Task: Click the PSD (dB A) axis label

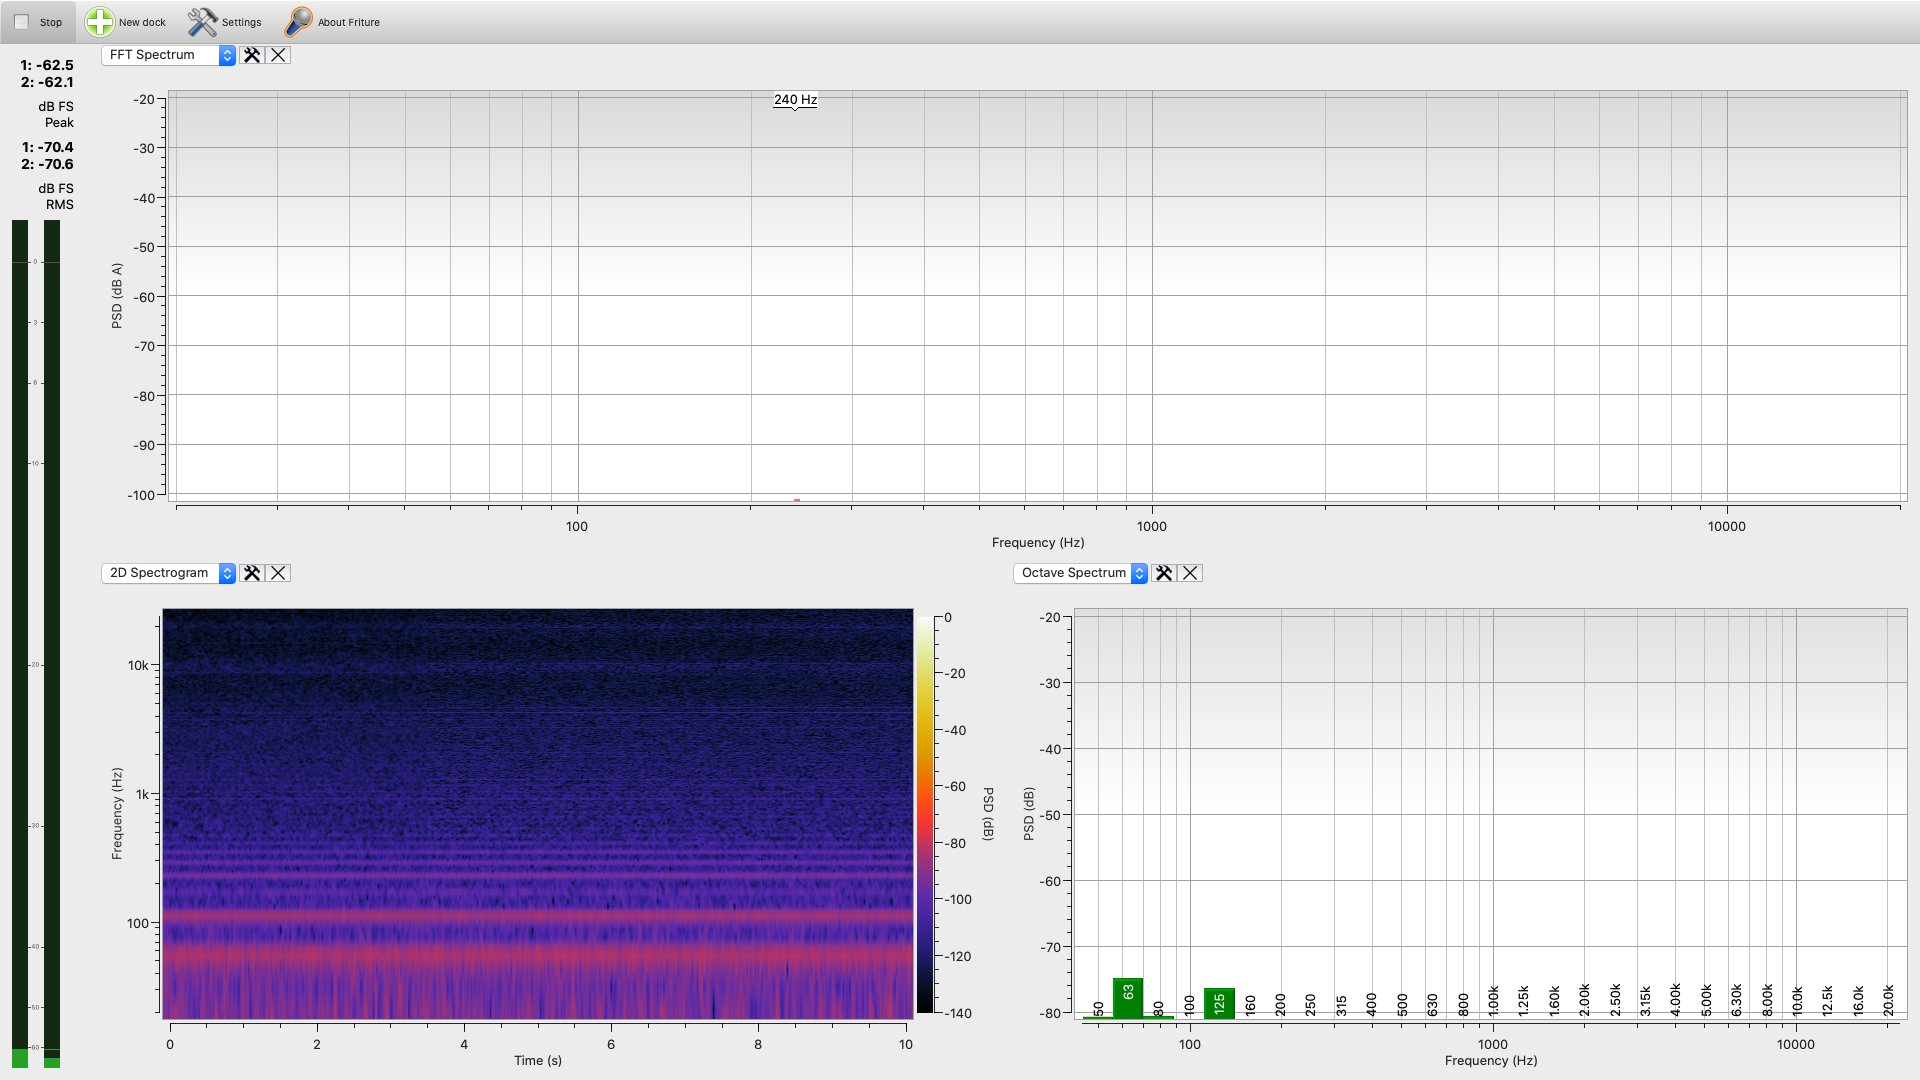Action: (x=117, y=296)
